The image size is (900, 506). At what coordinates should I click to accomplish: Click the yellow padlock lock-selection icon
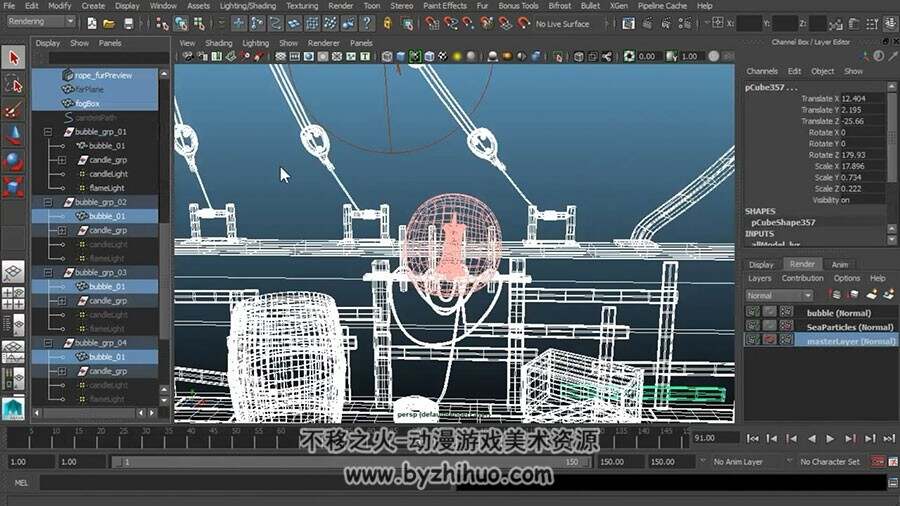click(x=387, y=24)
